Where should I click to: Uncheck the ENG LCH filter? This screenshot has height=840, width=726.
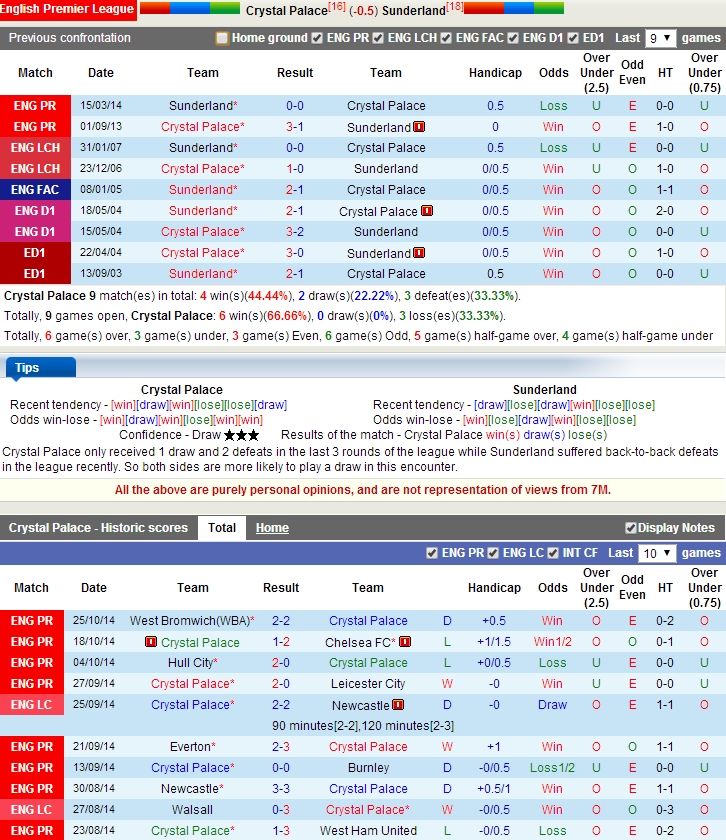coord(378,38)
